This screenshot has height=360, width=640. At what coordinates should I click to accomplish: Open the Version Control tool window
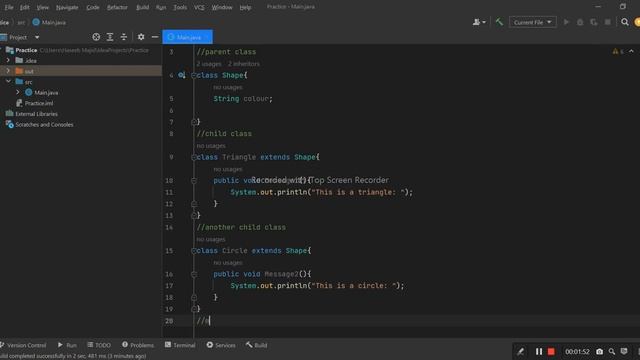click(23, 345)
